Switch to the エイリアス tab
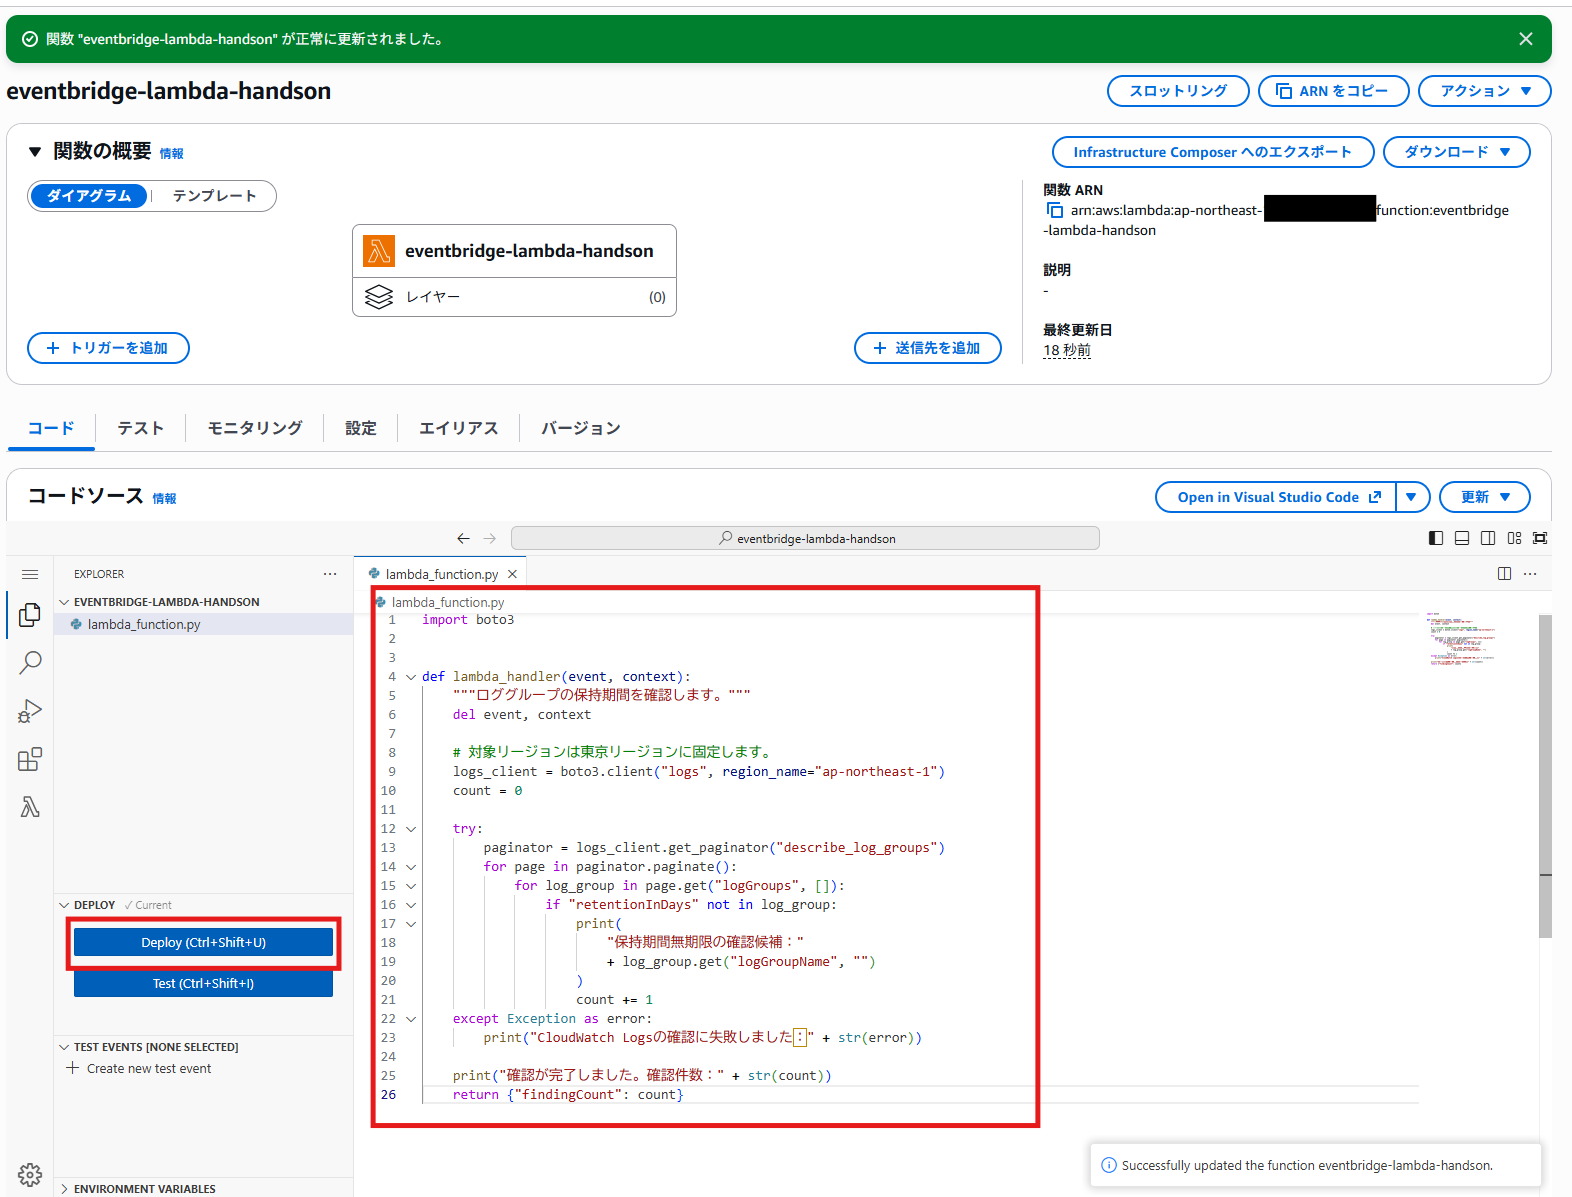 click(458, 428)
